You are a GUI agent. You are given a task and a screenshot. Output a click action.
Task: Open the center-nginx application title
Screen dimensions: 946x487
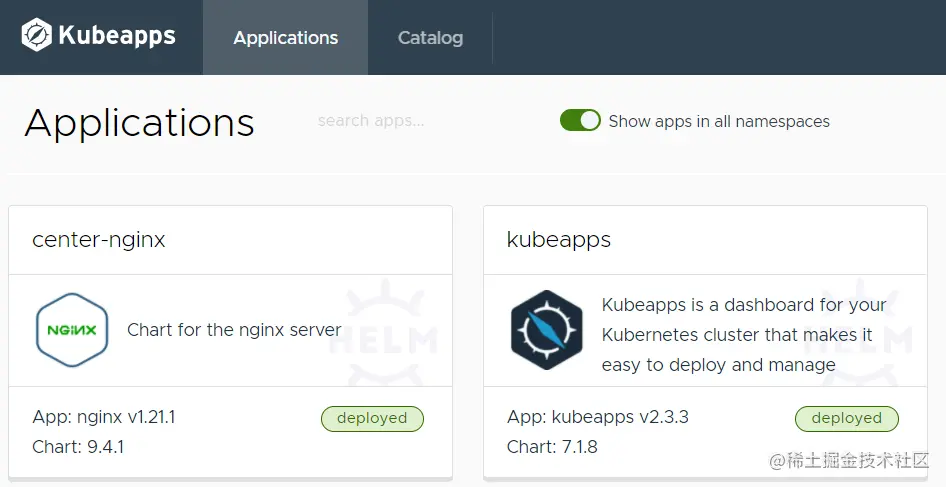pyautogui.click(x=99, y=240)
